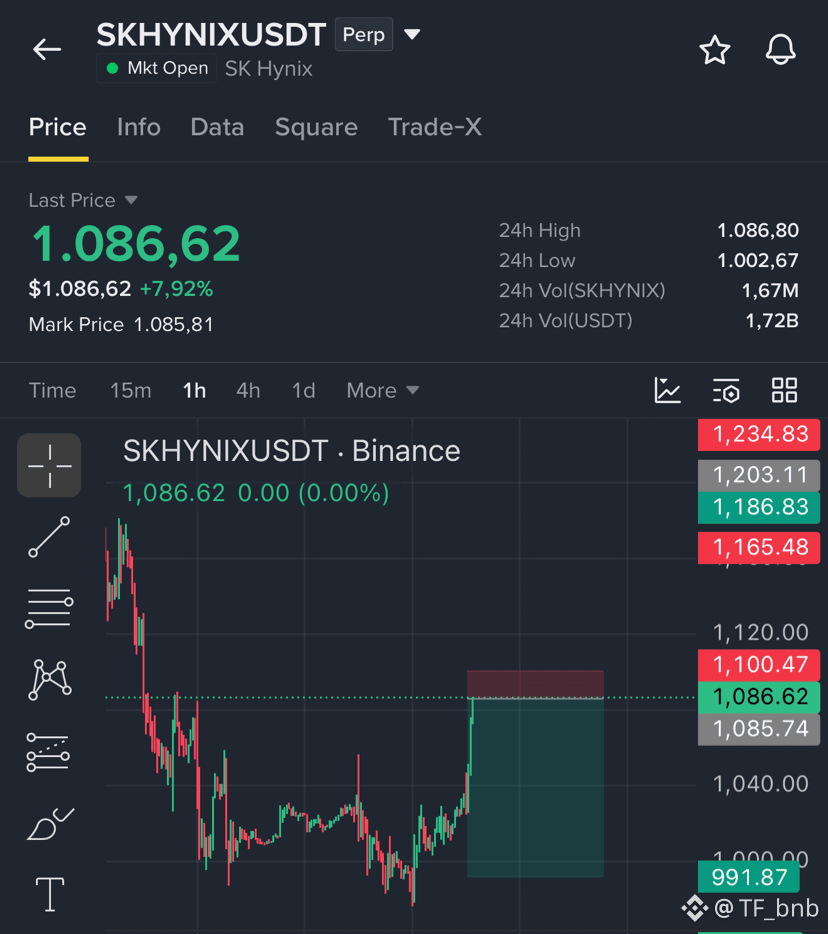Select the text annotation tool
Screen dimensions: 828x934
(50, 894)
